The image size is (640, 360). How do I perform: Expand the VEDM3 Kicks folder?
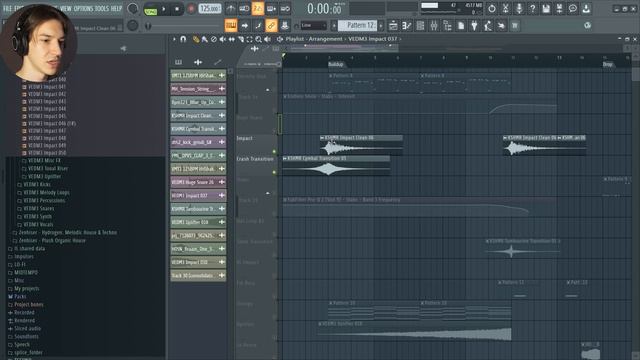(37, 184)
